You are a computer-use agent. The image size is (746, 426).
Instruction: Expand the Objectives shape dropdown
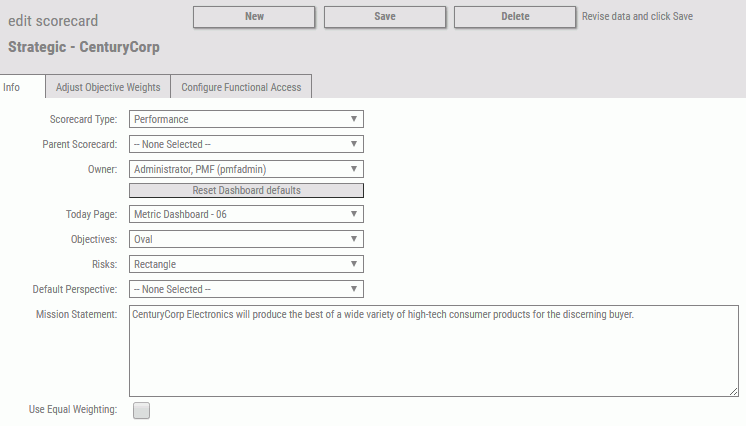246,239
